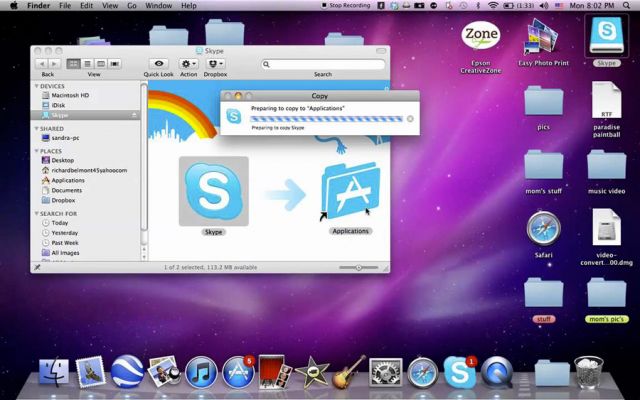The image size is (640, 400).
Task: Open the Go menu
Action: (x=131, y=5)
